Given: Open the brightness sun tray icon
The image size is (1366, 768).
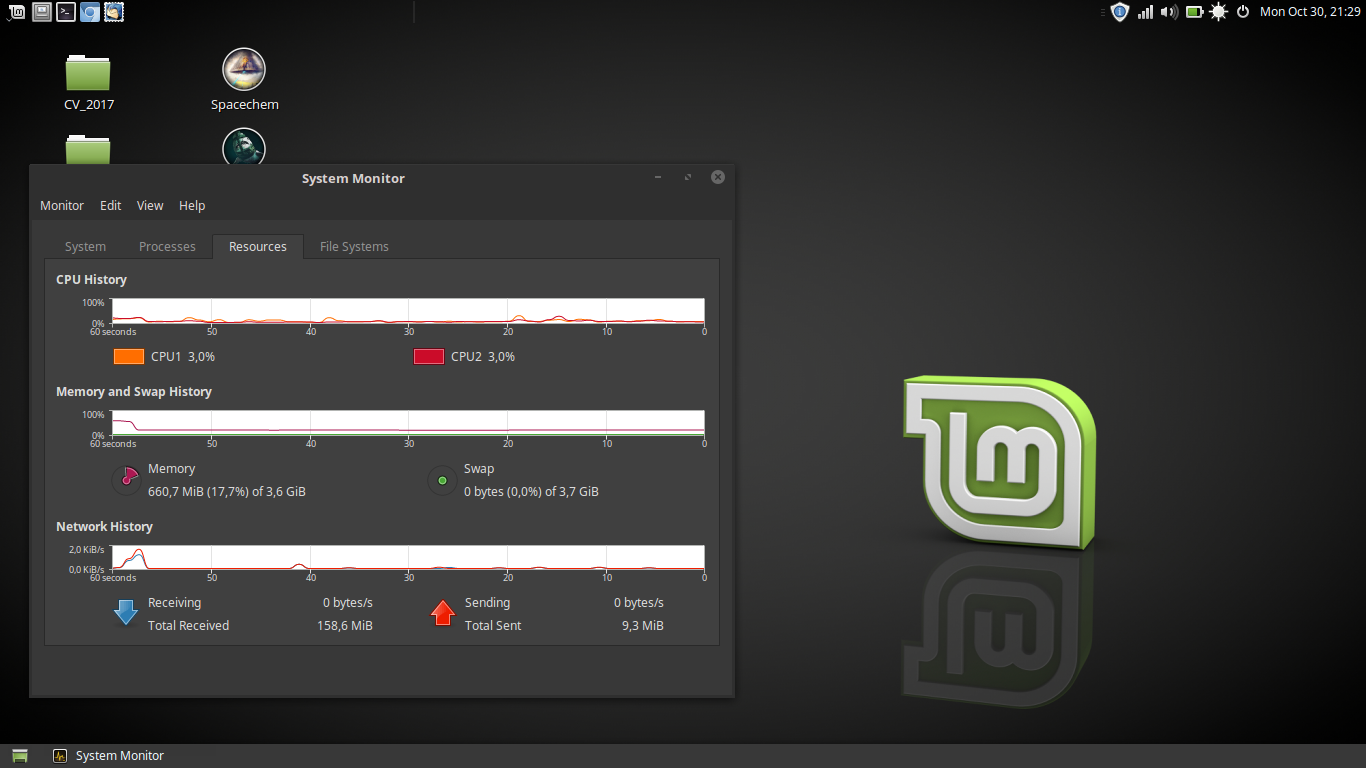Looking at the screenshot, I should 1218,12.
